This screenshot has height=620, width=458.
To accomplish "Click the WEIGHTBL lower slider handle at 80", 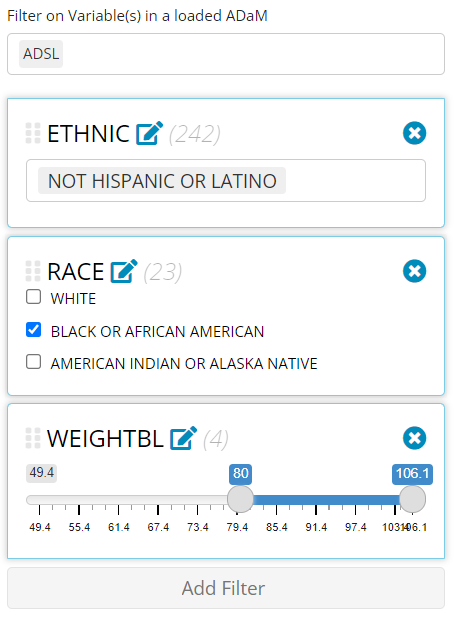I will click(x=240, y=499).
